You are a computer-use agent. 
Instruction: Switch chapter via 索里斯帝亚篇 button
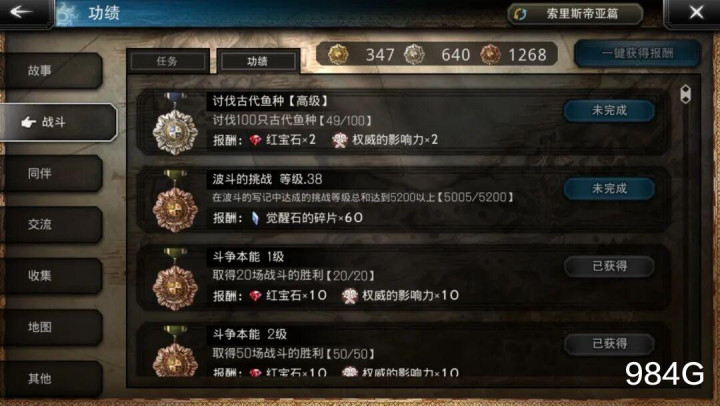[575, 14]
